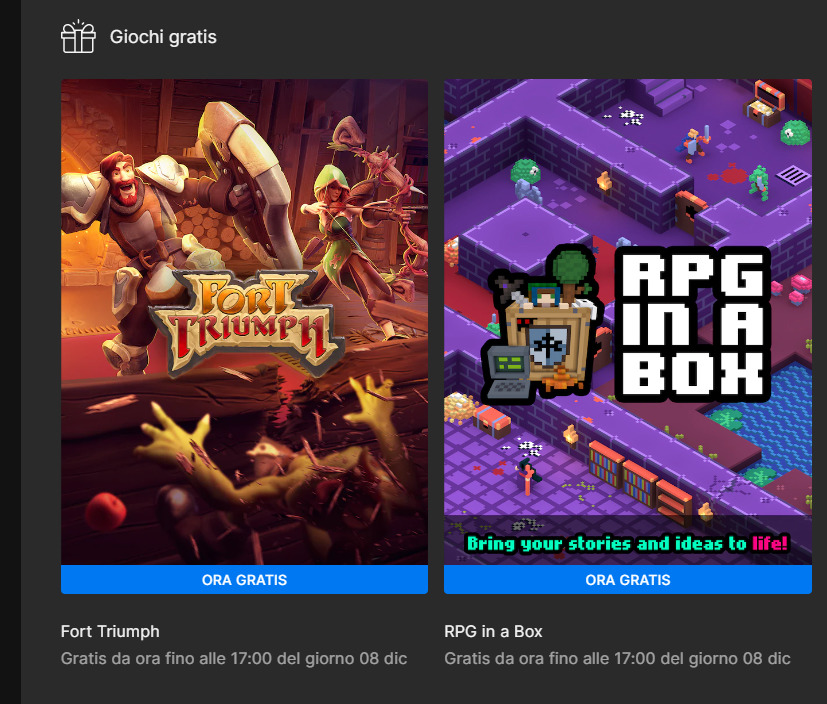Open the RPG in a Box cover art
827x704 pixels.
pos(628,322)
